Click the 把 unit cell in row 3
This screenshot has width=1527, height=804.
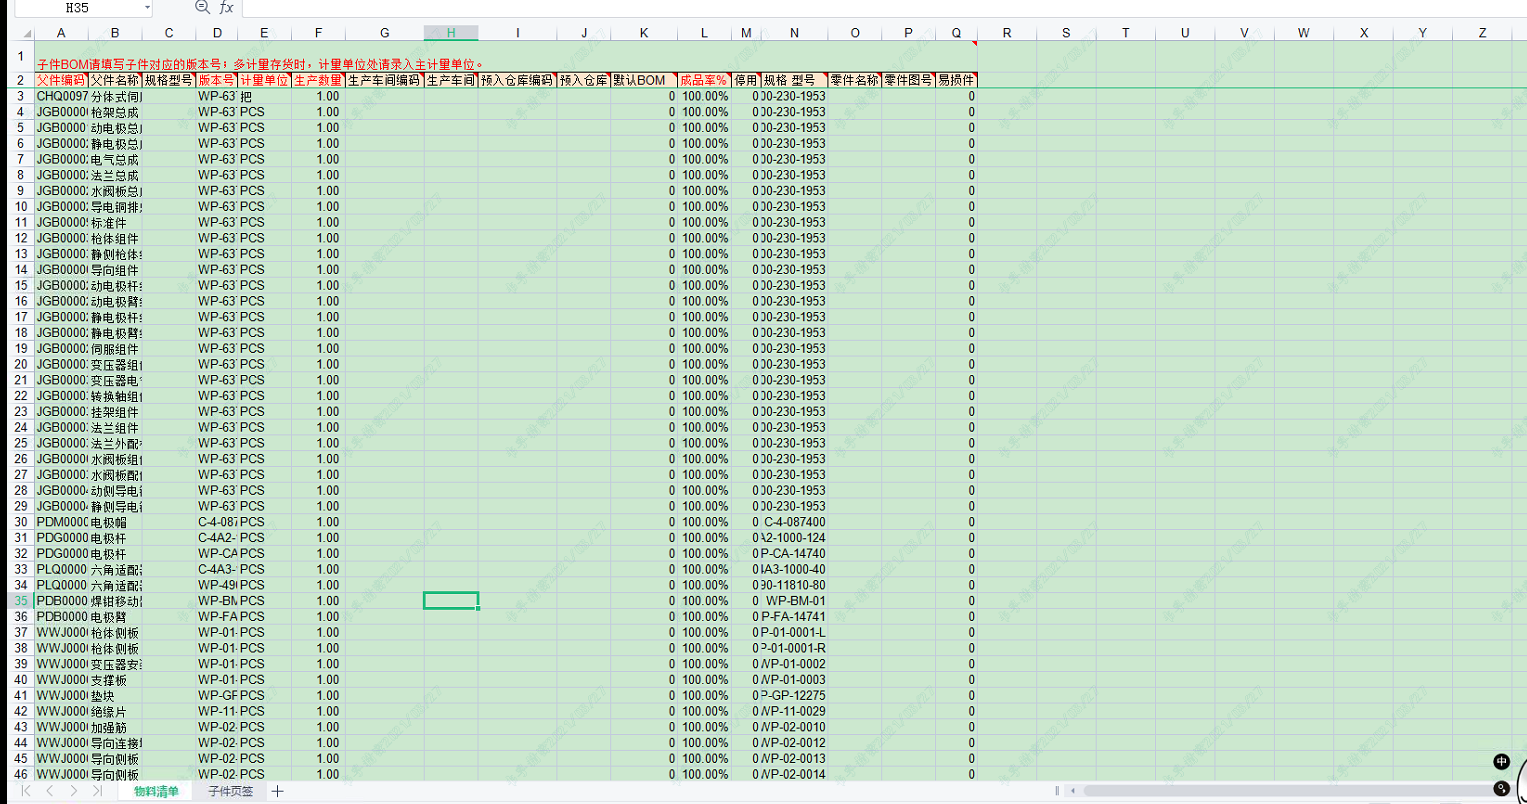click(264, 96)
